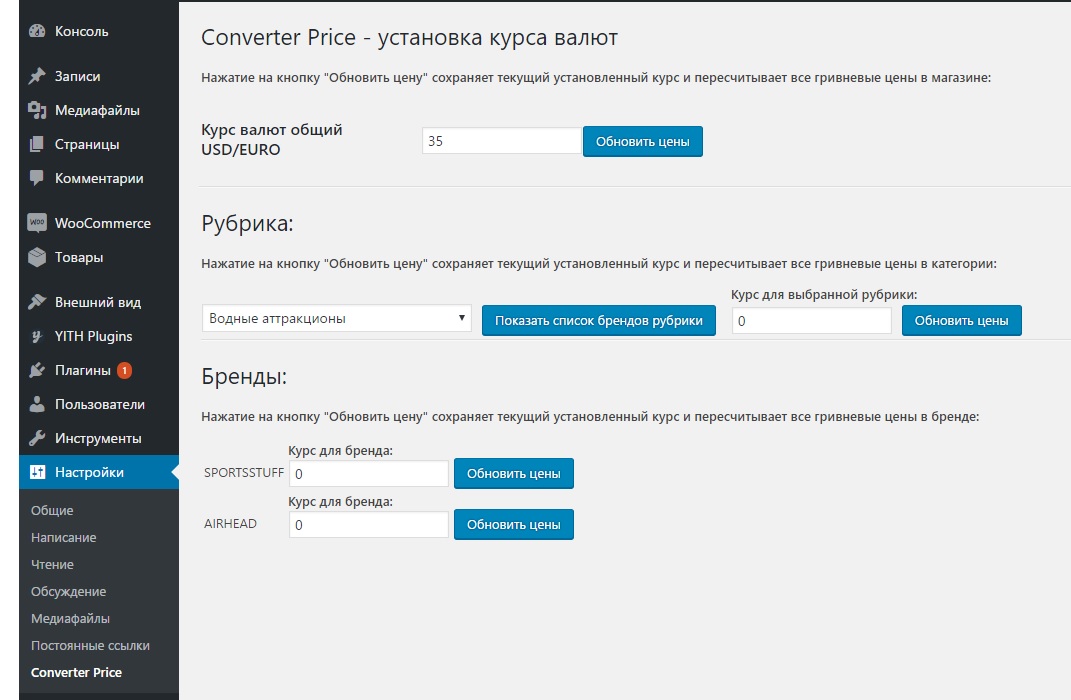
Task: Open Написание settings submenu
Action: pyautogui.click(x=64, y=537)
